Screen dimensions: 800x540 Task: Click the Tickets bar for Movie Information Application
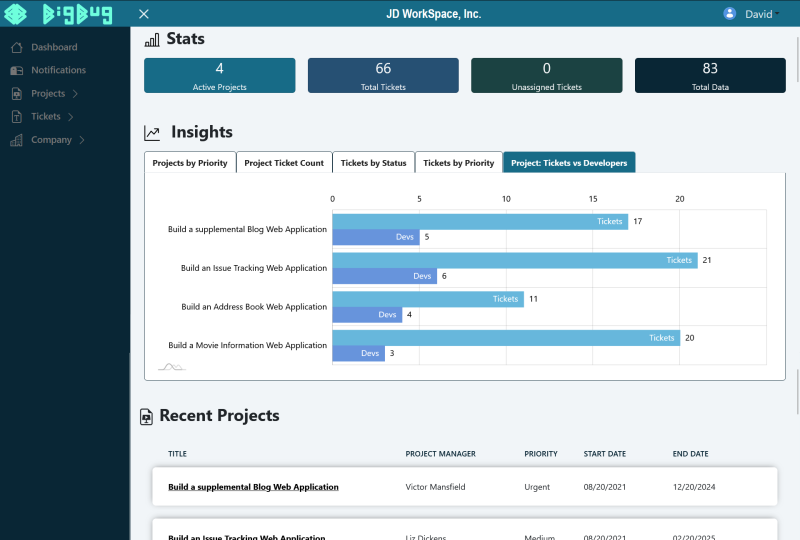[x=506, y=338]
